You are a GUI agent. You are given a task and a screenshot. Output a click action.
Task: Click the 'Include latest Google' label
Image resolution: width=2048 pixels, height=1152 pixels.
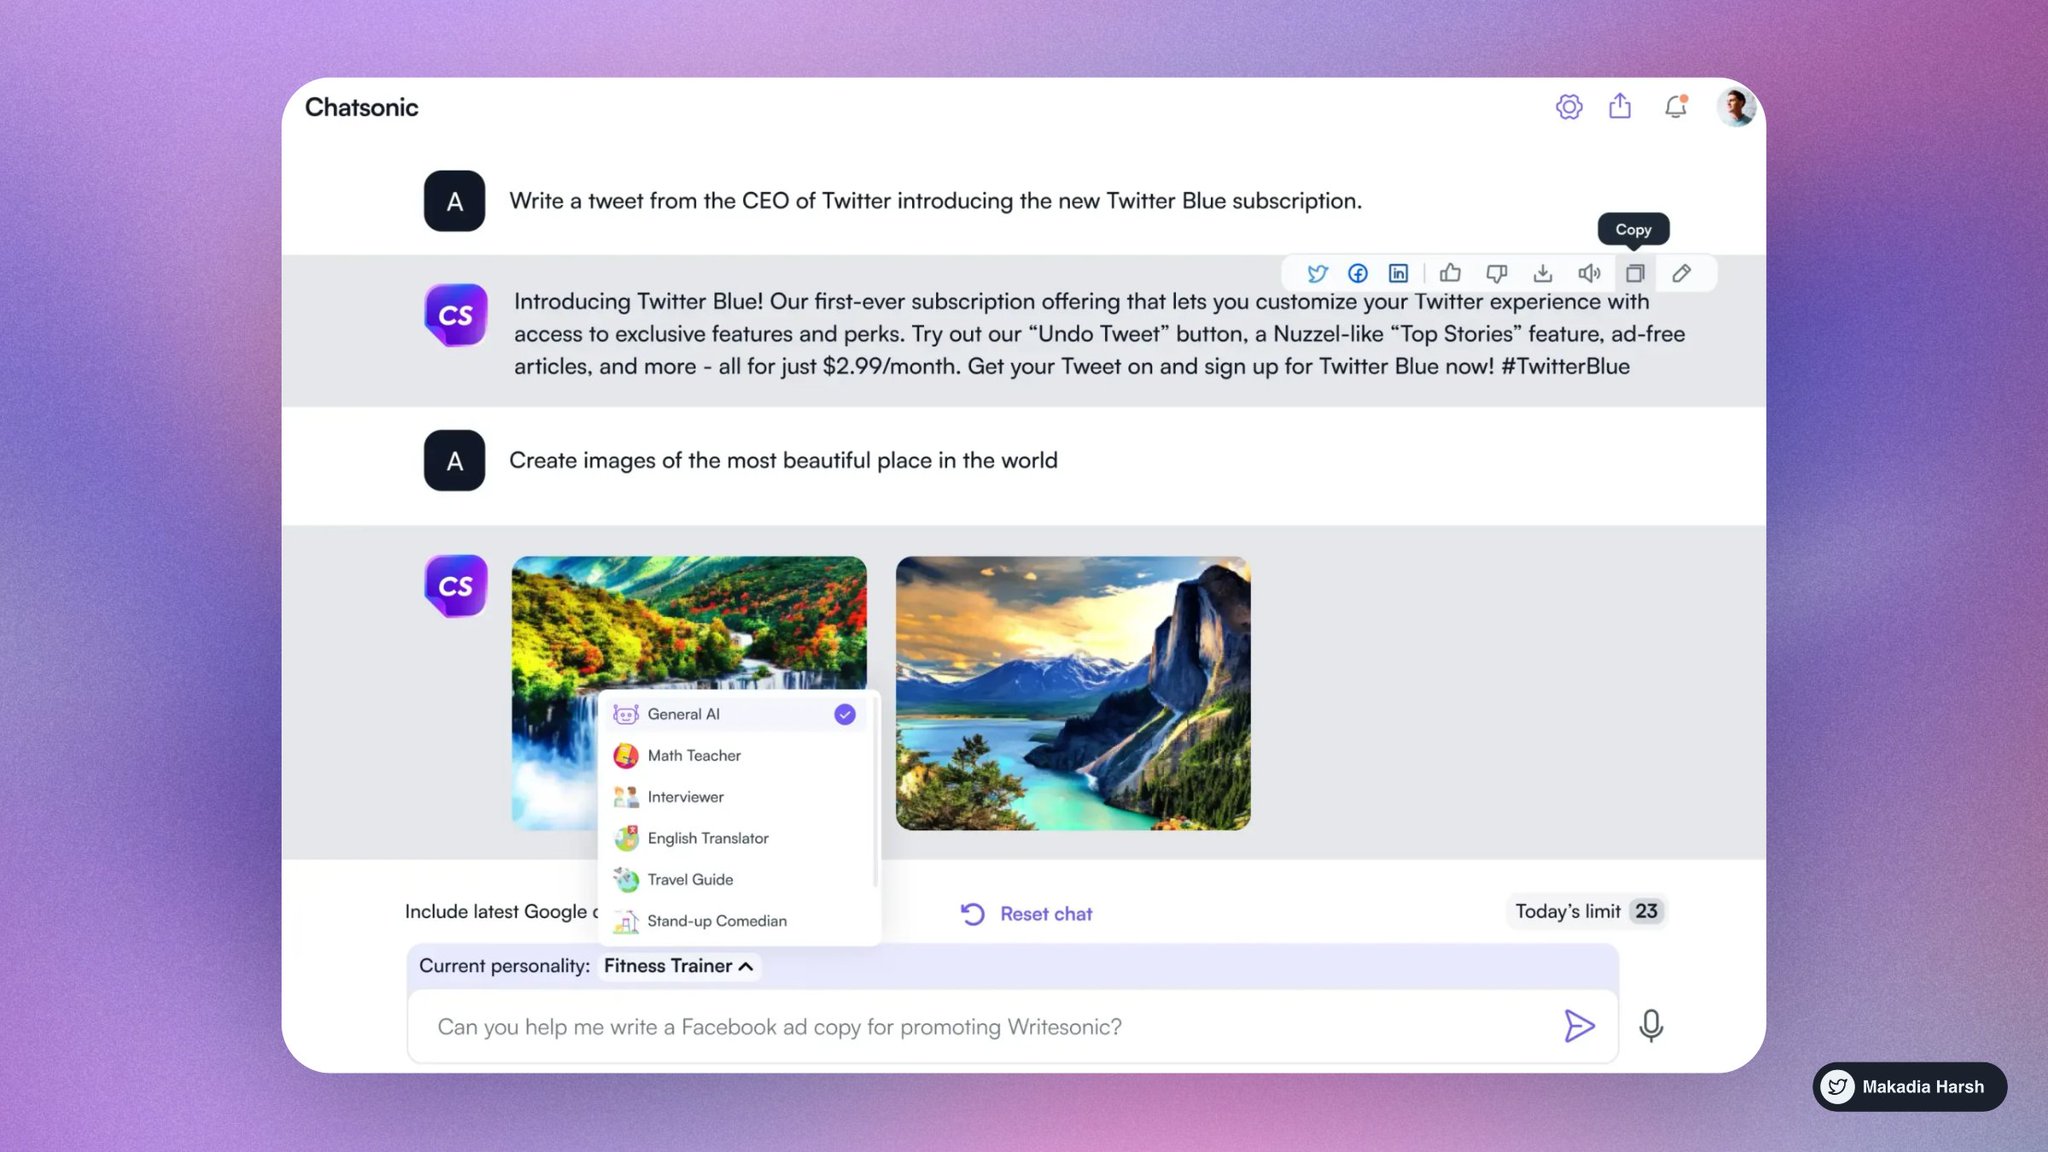(500, 911)
